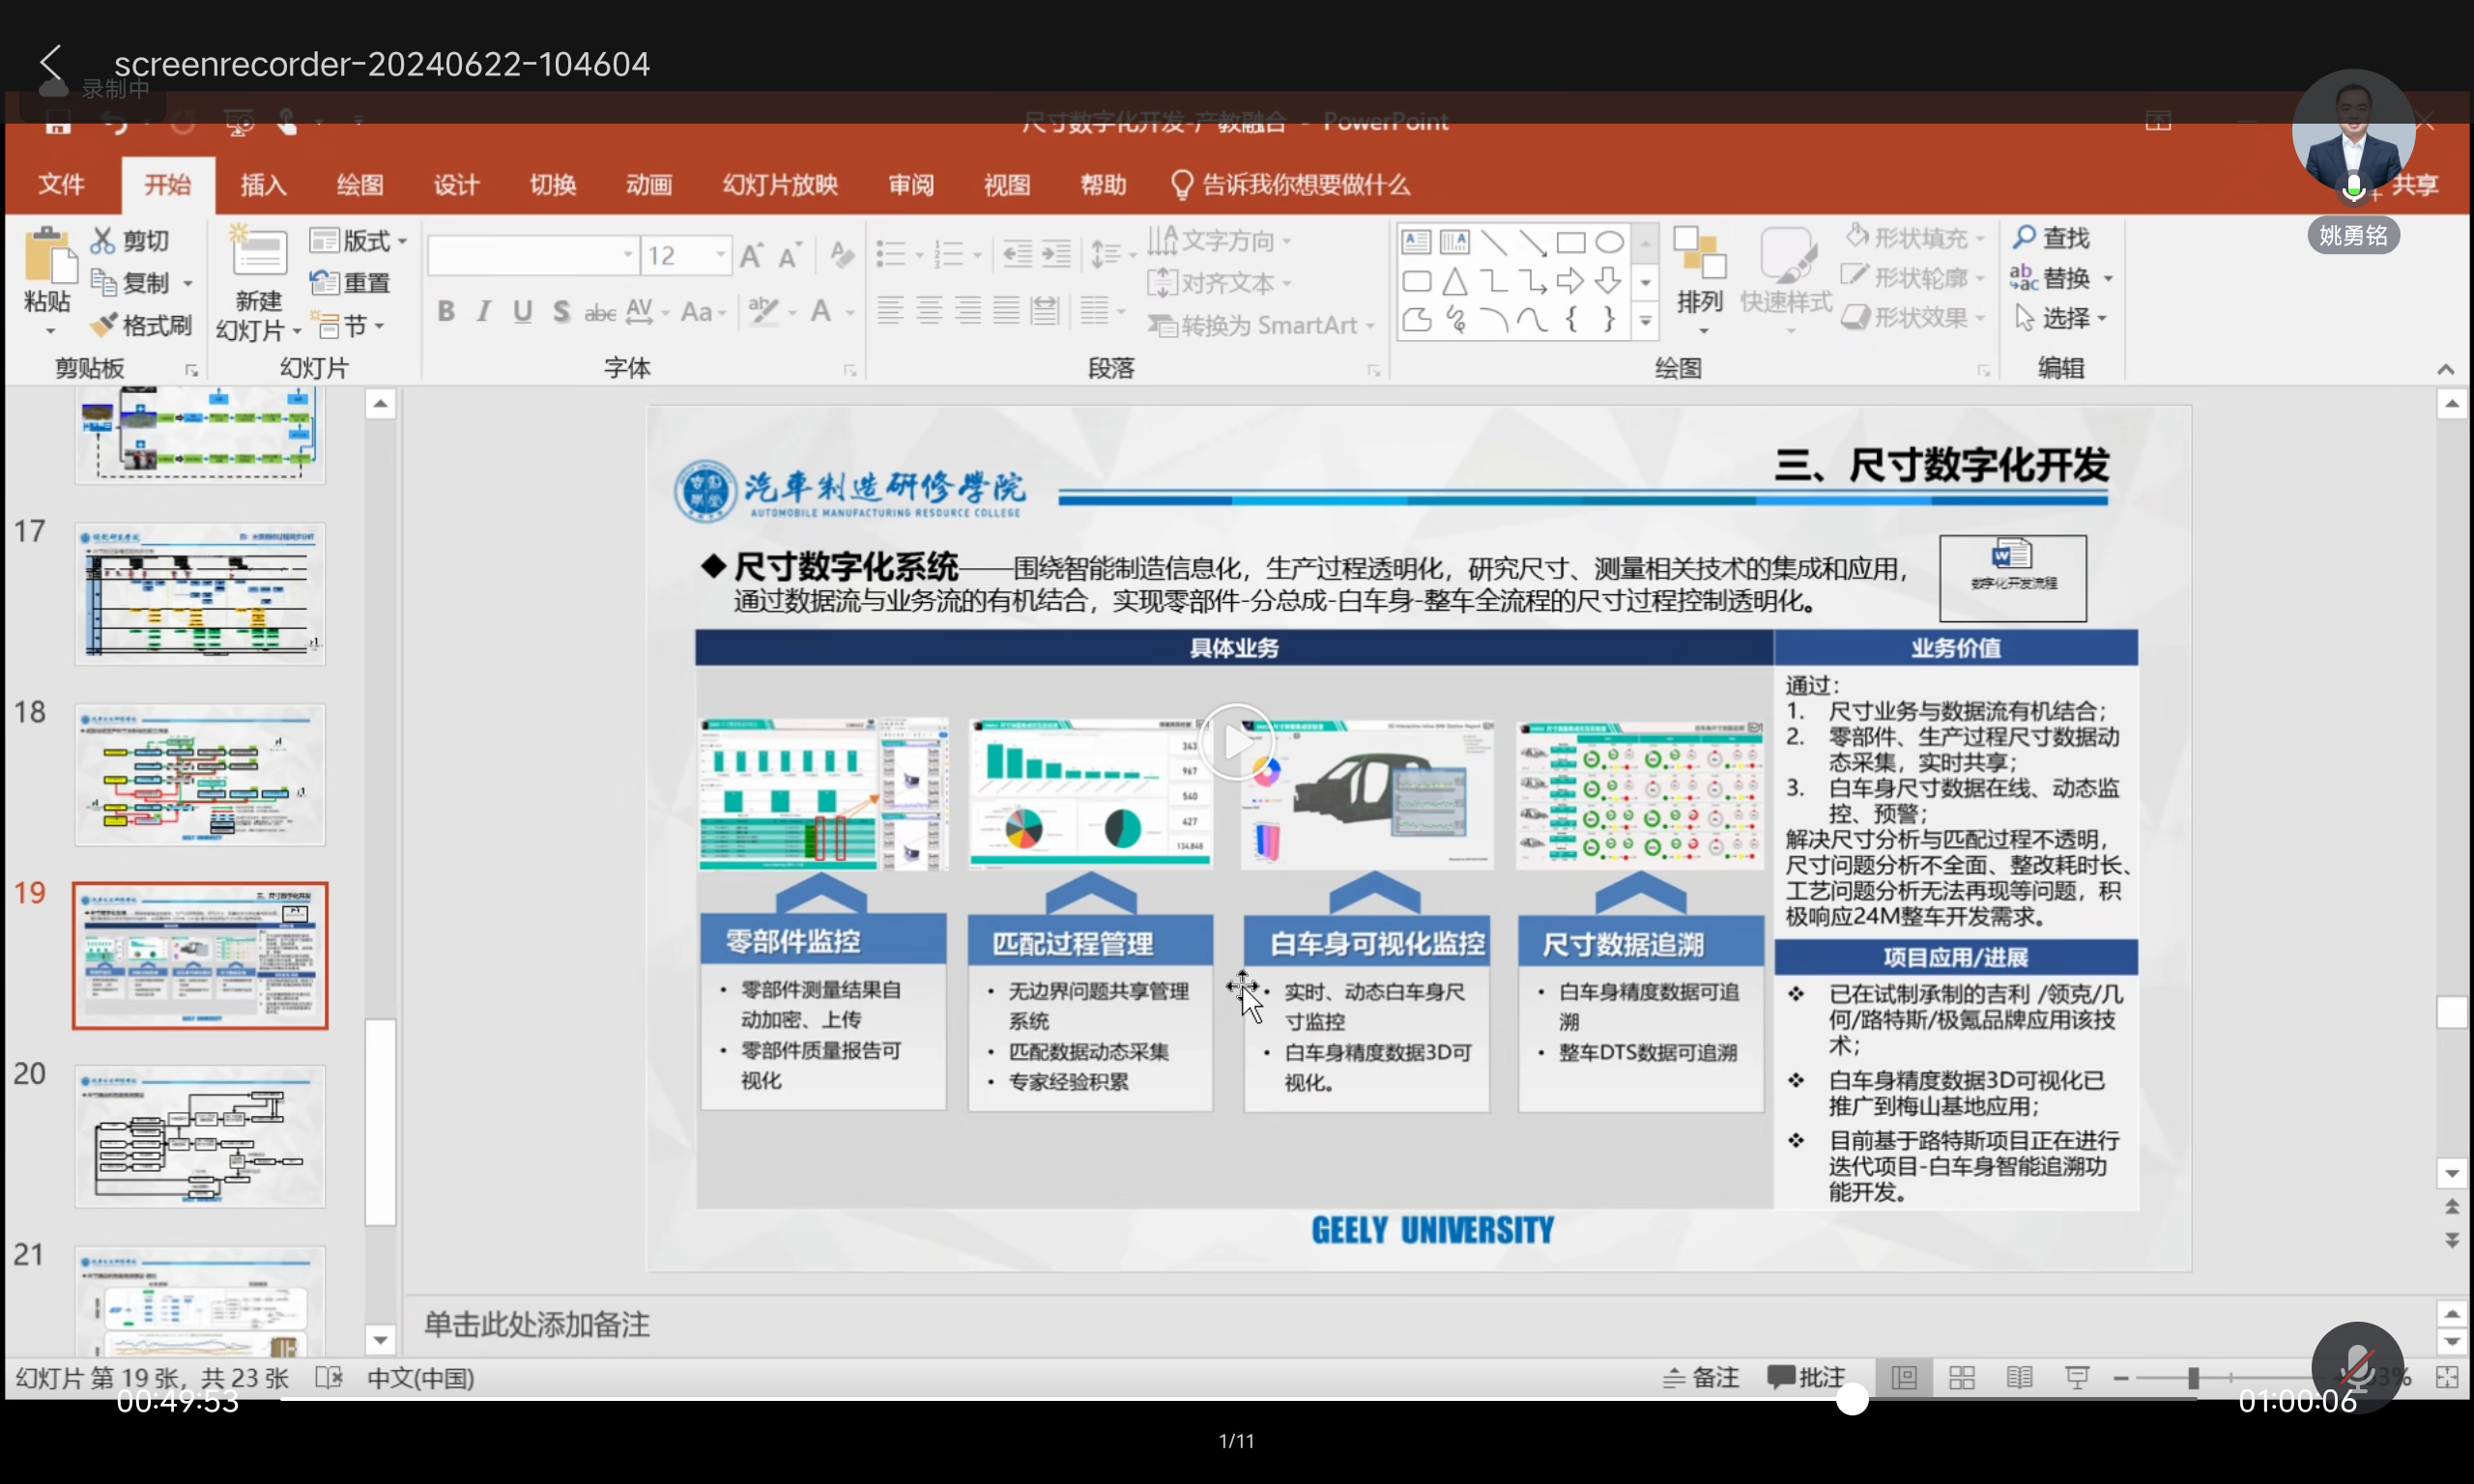
Task: Select the rectangle shape in gallery
Action: pos(1571,242)
